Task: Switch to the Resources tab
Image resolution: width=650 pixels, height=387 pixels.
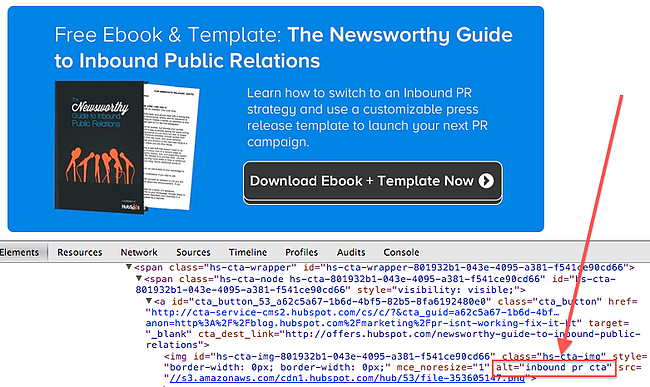Action: pos(80,252)
